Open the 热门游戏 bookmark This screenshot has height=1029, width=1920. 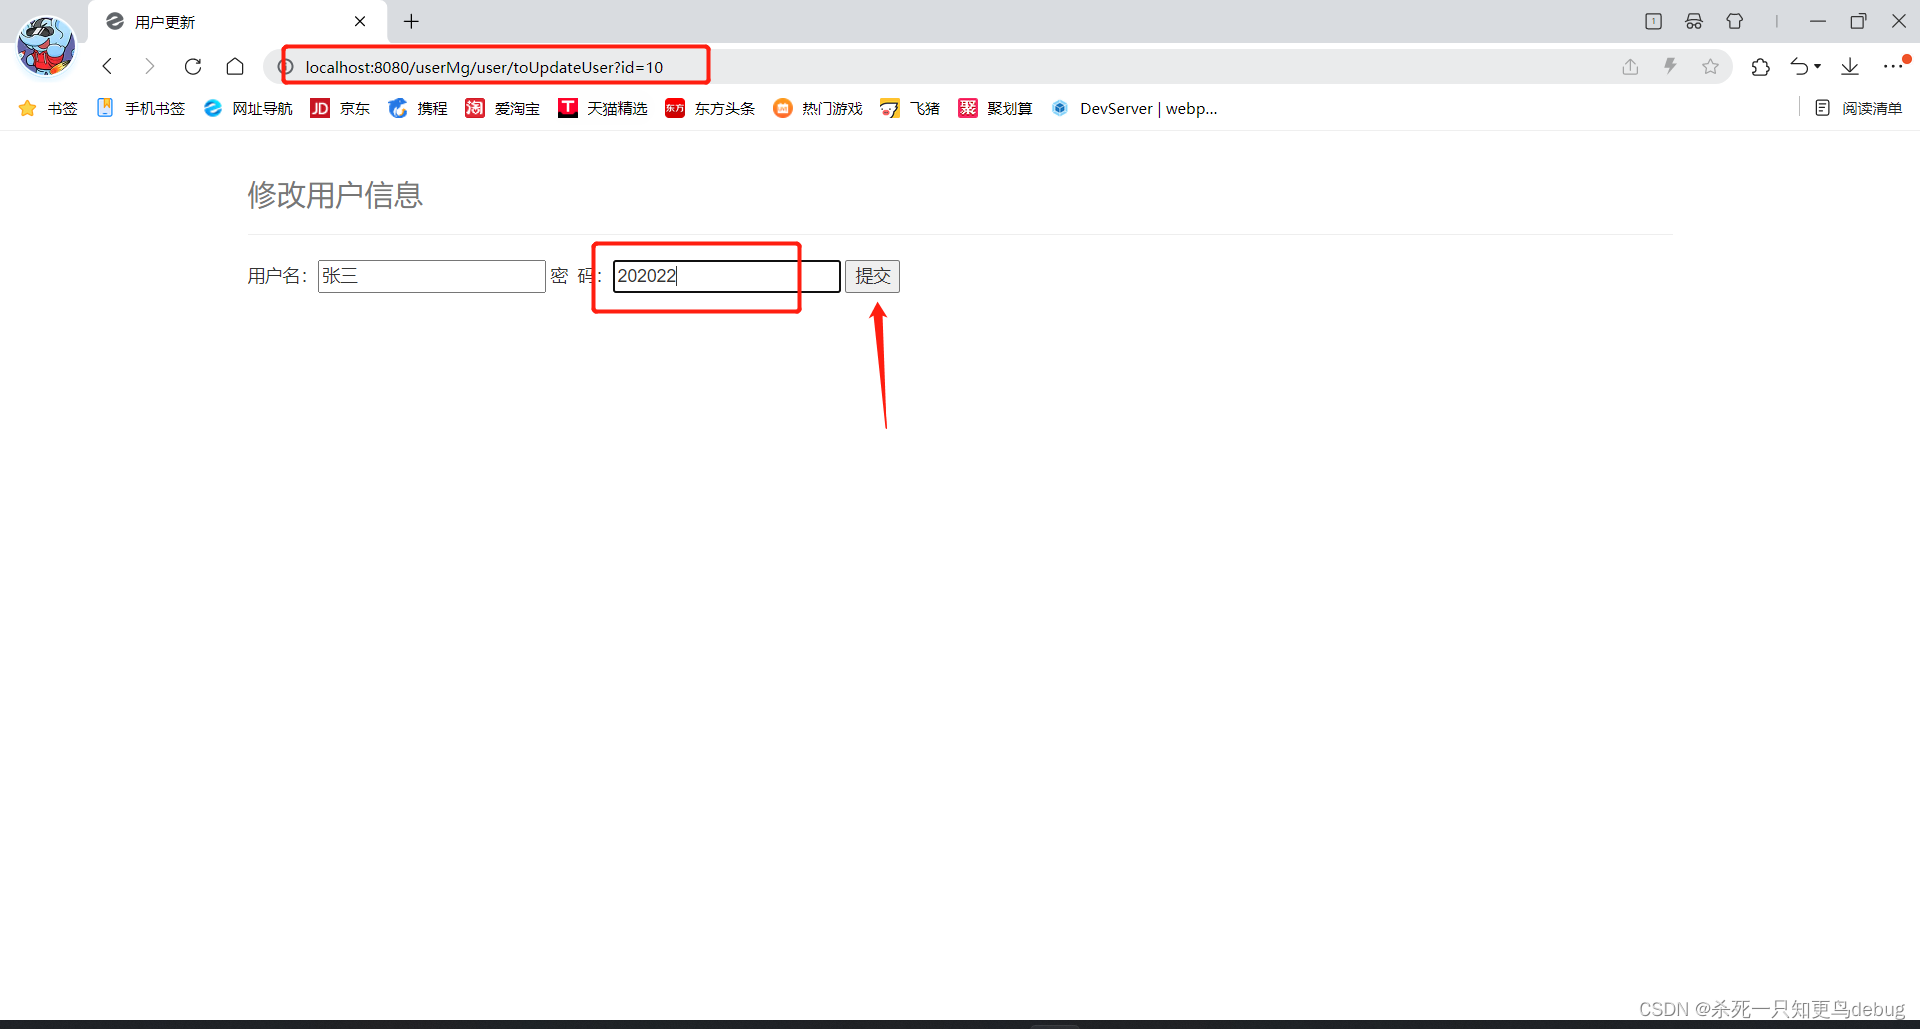[x=818, y=108]
